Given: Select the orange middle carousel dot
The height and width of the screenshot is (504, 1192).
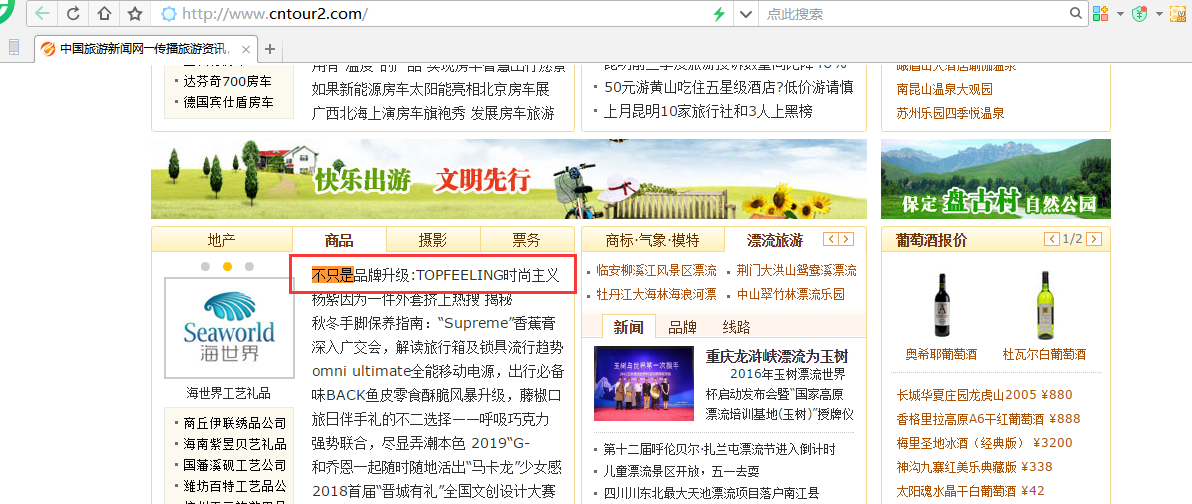Looking at the screenshot, I should (x=227, y=267).
